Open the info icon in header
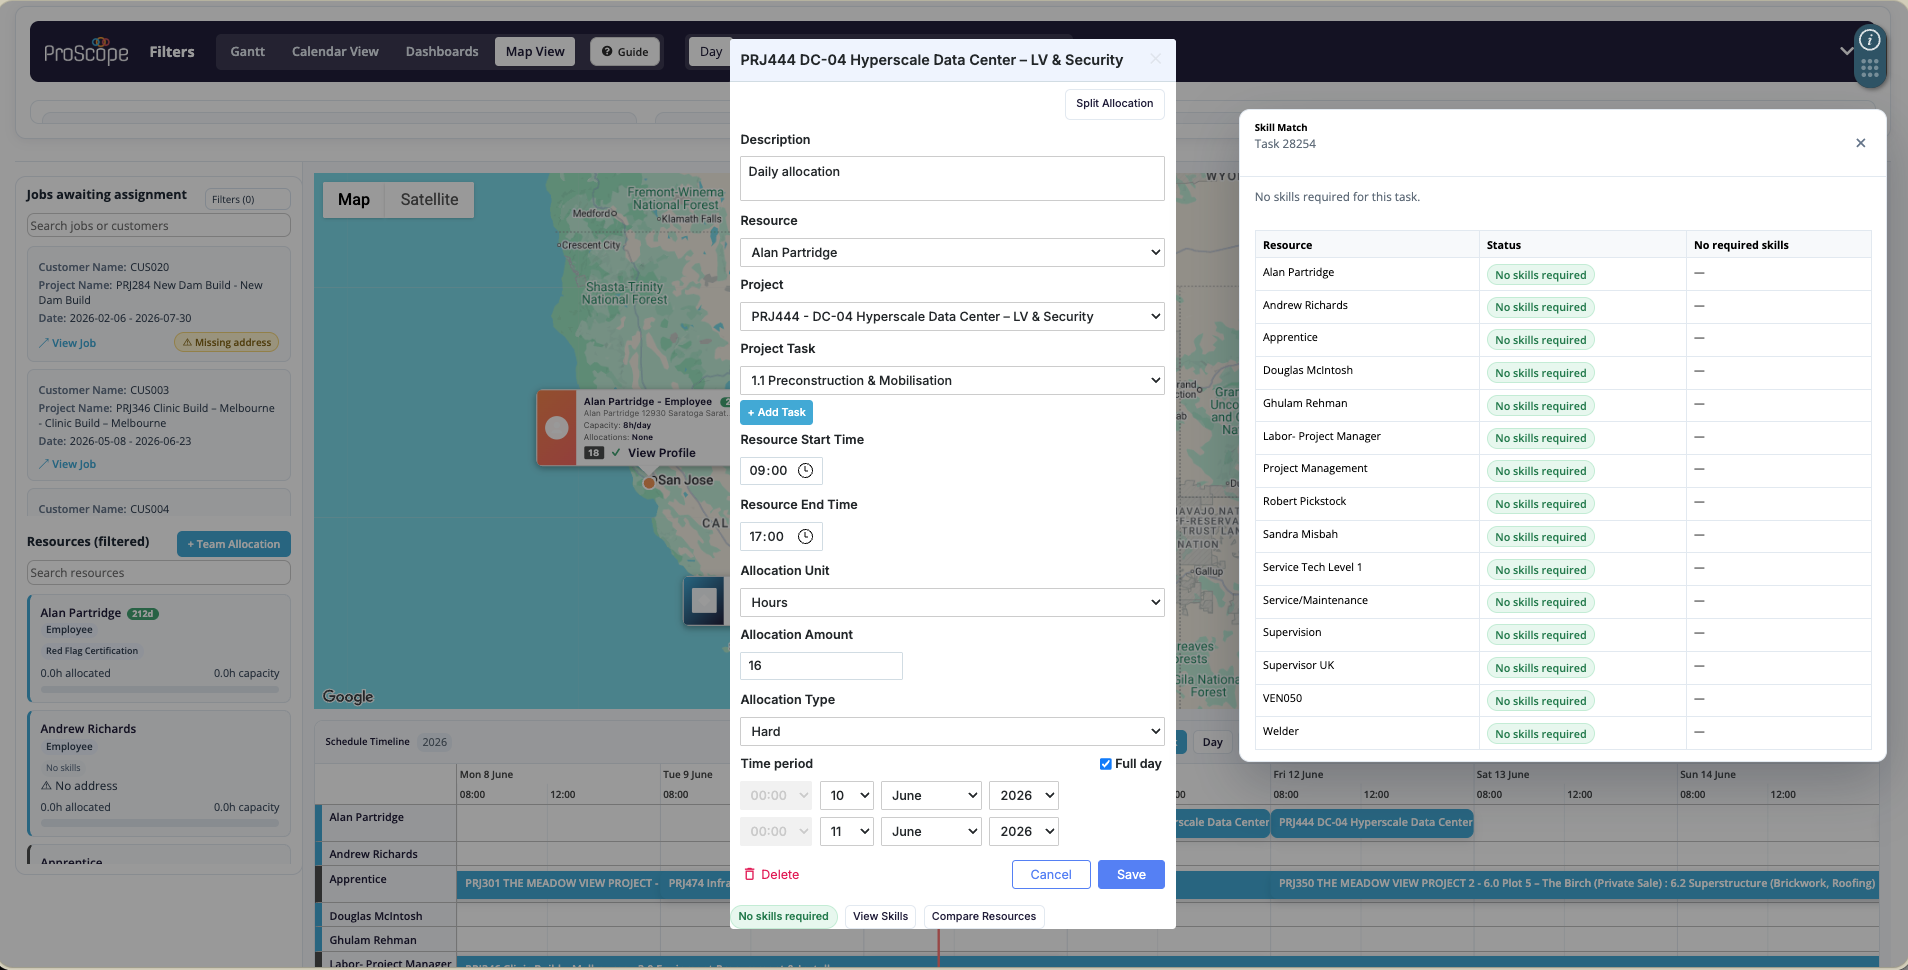1908x970 pixels. pos(1869,40)
